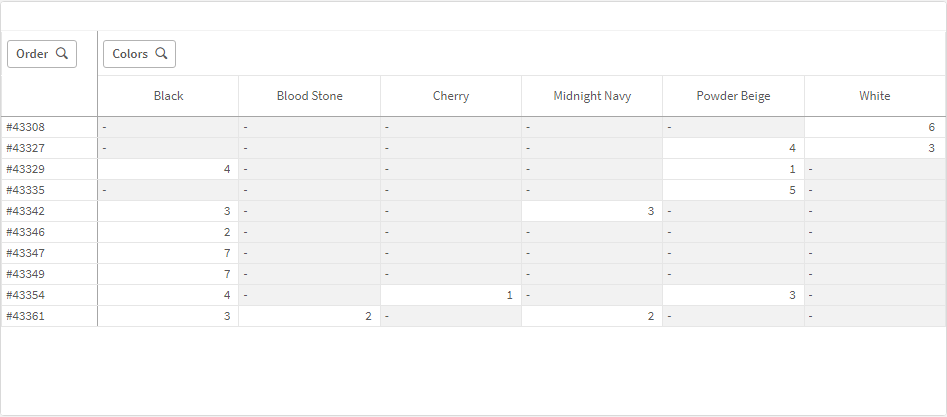Select order row #43327
Viewport: 947px width, 417px height.
coord(25,148)
